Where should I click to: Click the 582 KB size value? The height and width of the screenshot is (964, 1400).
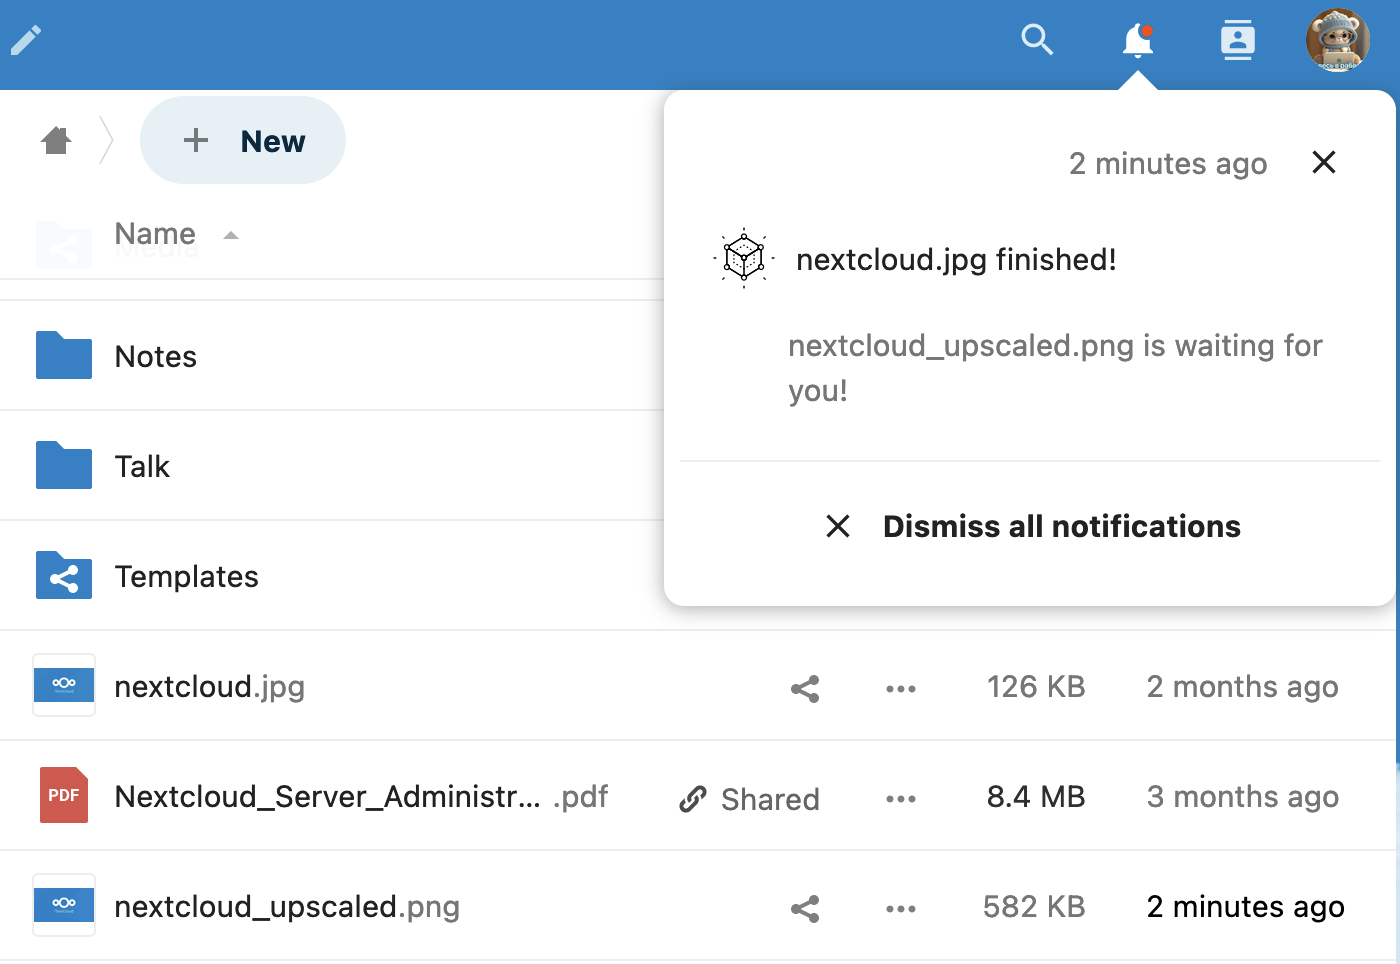(x=1034, y=907)
